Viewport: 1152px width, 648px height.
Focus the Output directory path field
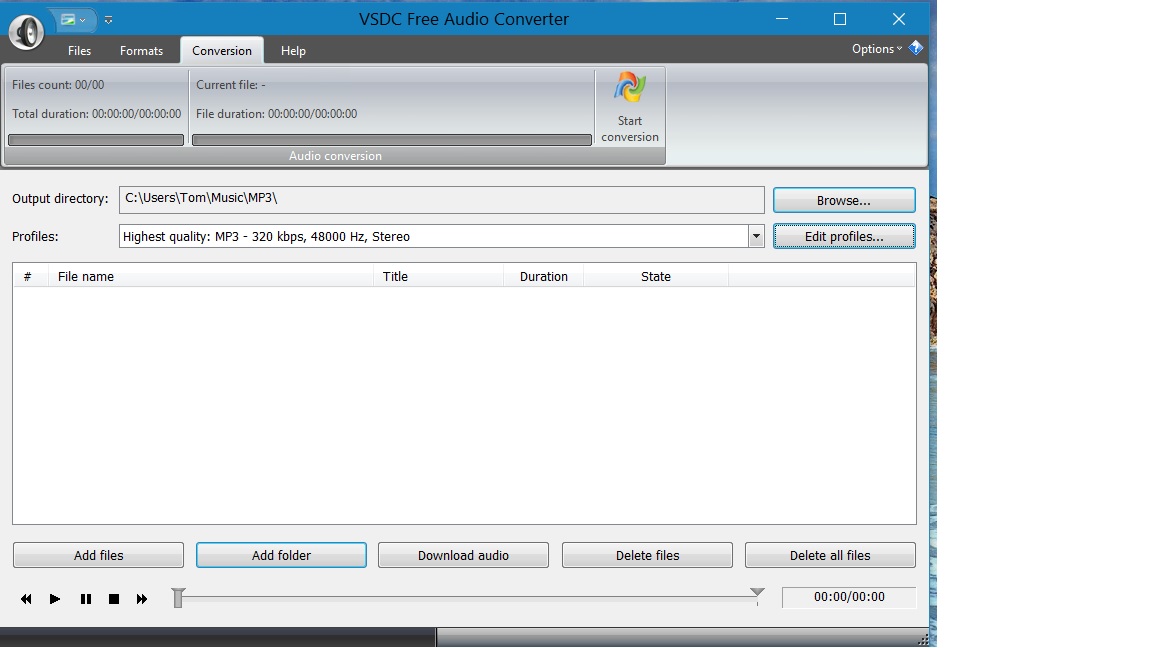point(442,199)
